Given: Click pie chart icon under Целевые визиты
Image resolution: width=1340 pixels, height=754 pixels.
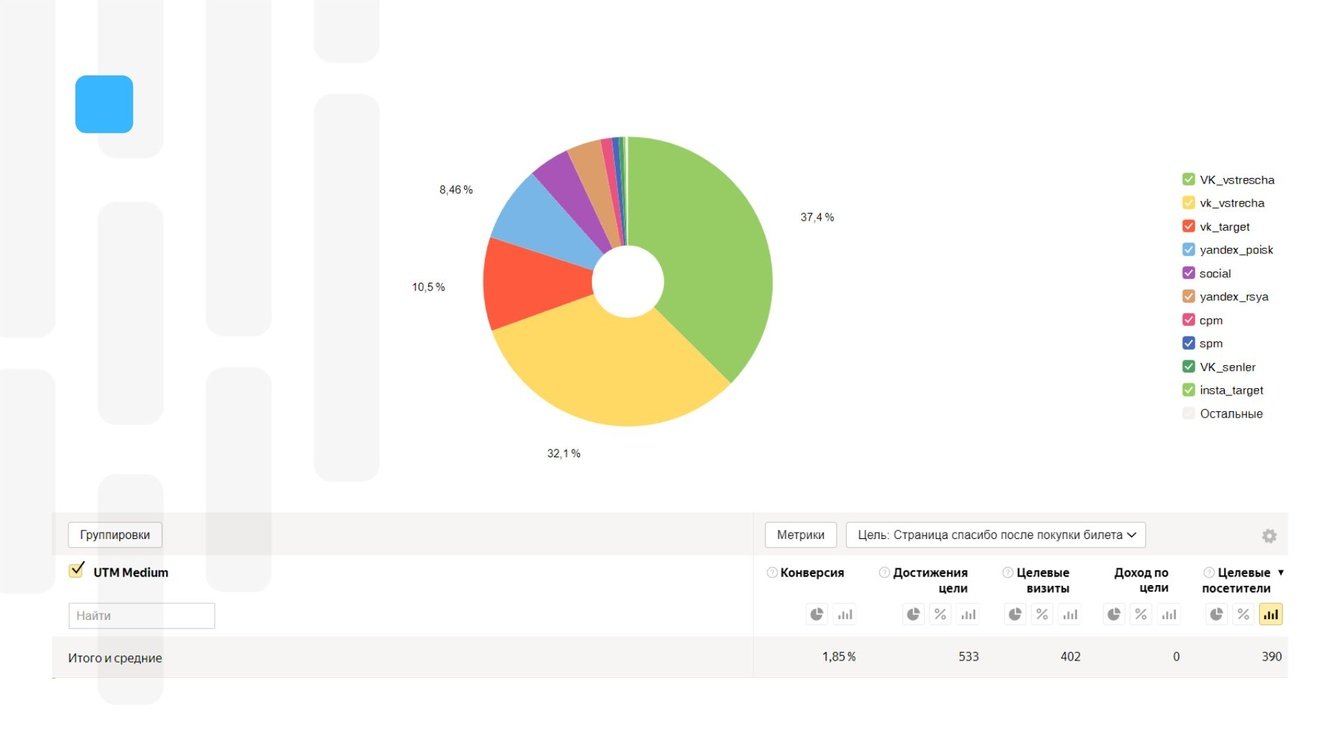Looking at the screenshot, I should (1015, 614).
